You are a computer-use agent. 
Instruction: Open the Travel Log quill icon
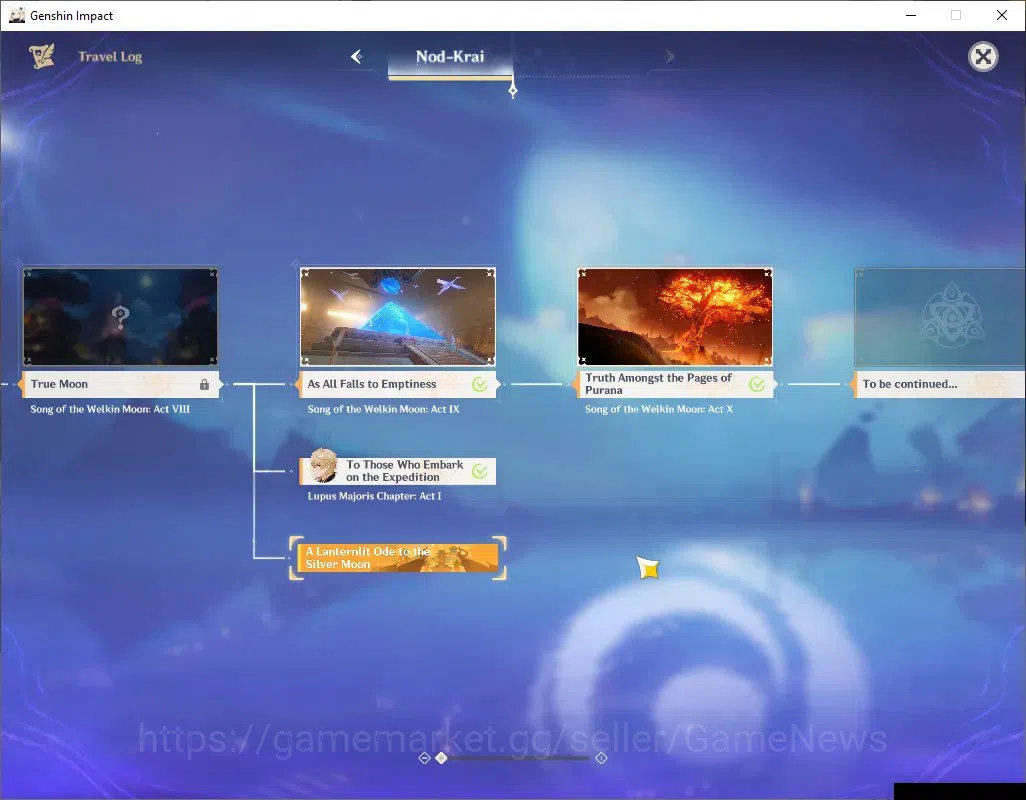pos(41,56)
